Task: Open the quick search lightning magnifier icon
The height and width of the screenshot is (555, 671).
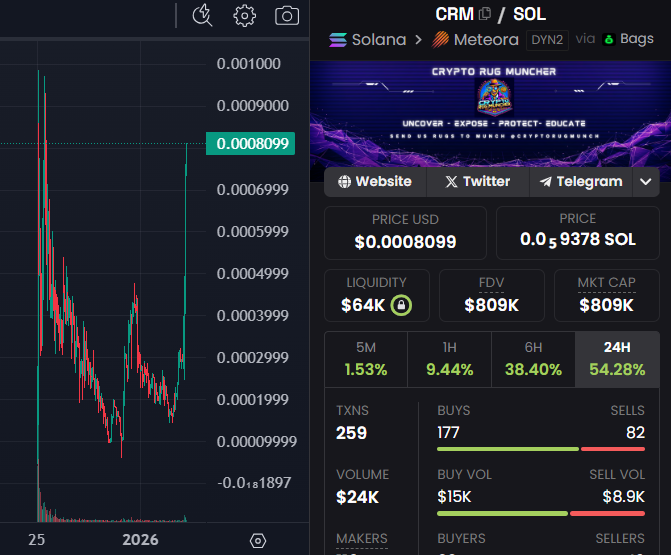Action: 202,16
